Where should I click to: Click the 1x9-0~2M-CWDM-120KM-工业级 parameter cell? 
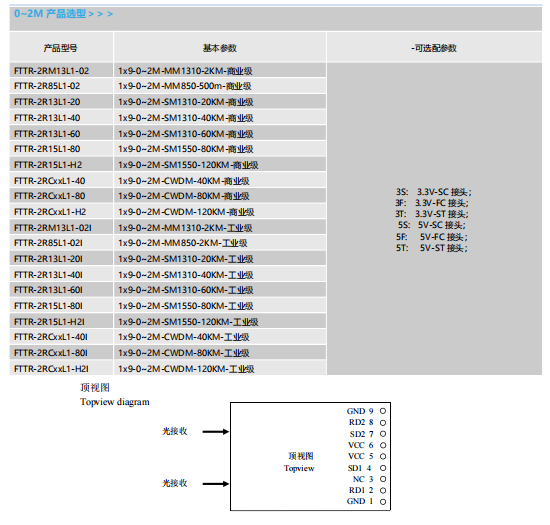[220, 369]
